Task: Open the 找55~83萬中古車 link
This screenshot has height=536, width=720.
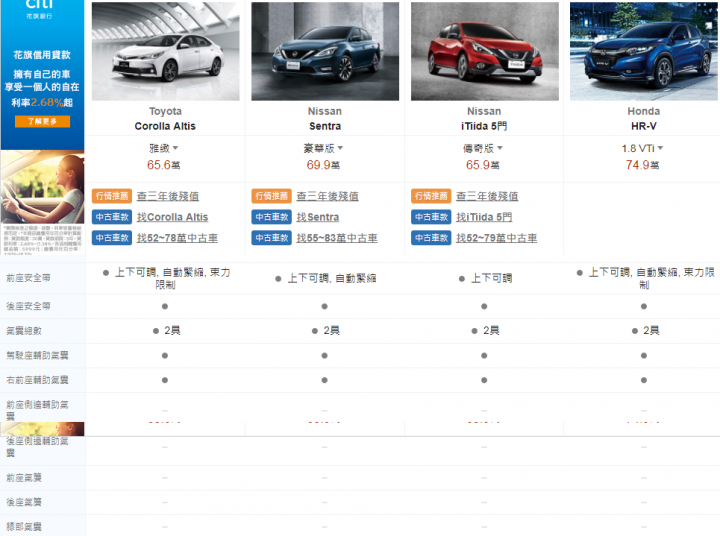Action: pos(337,238)
